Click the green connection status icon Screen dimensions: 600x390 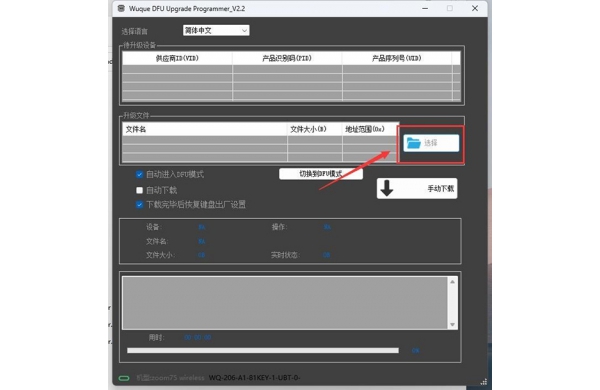click(x=124, y=378)
